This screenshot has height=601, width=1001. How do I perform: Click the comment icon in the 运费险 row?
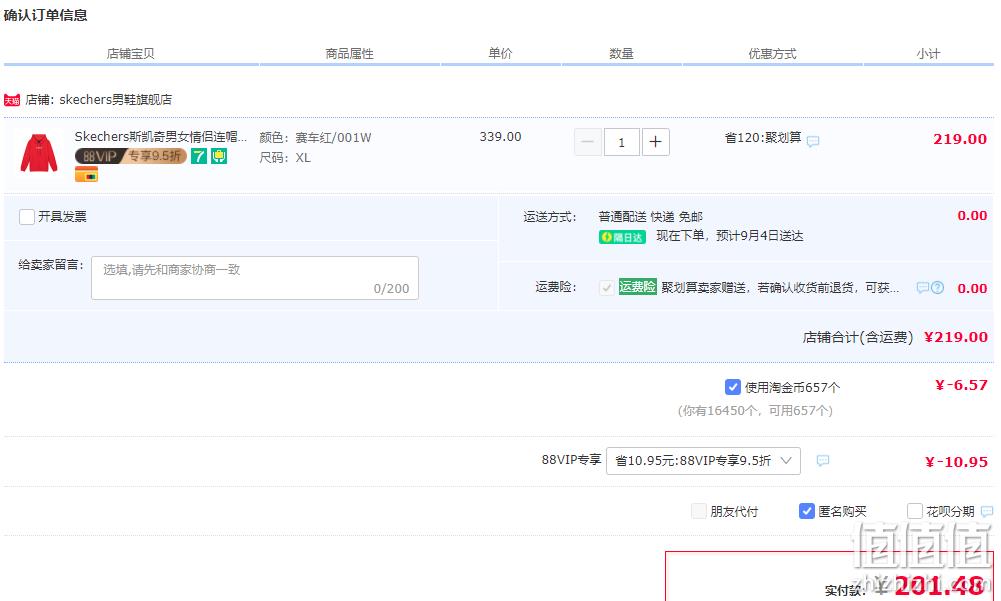pyautogui.click(x=922, y=287)
